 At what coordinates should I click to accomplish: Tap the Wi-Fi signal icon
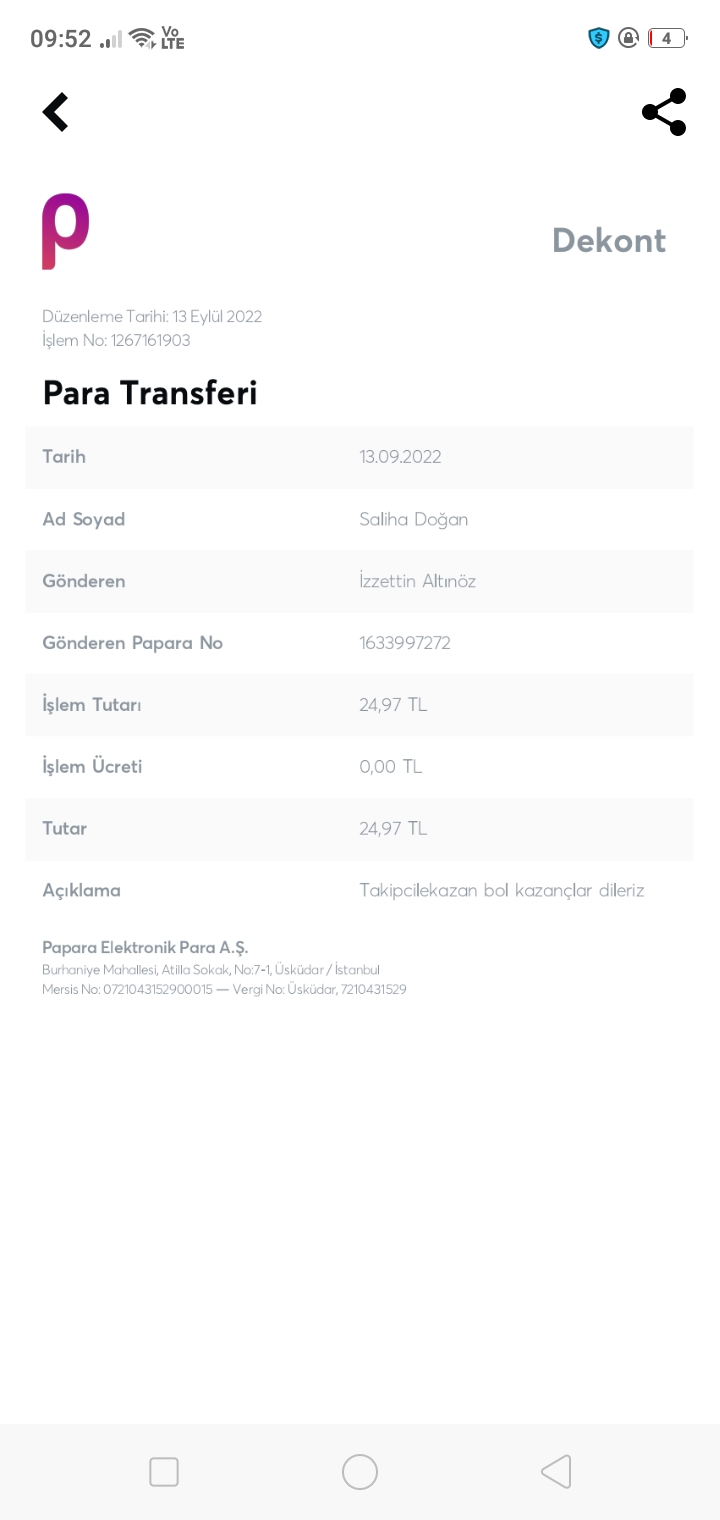pos(142,39)
